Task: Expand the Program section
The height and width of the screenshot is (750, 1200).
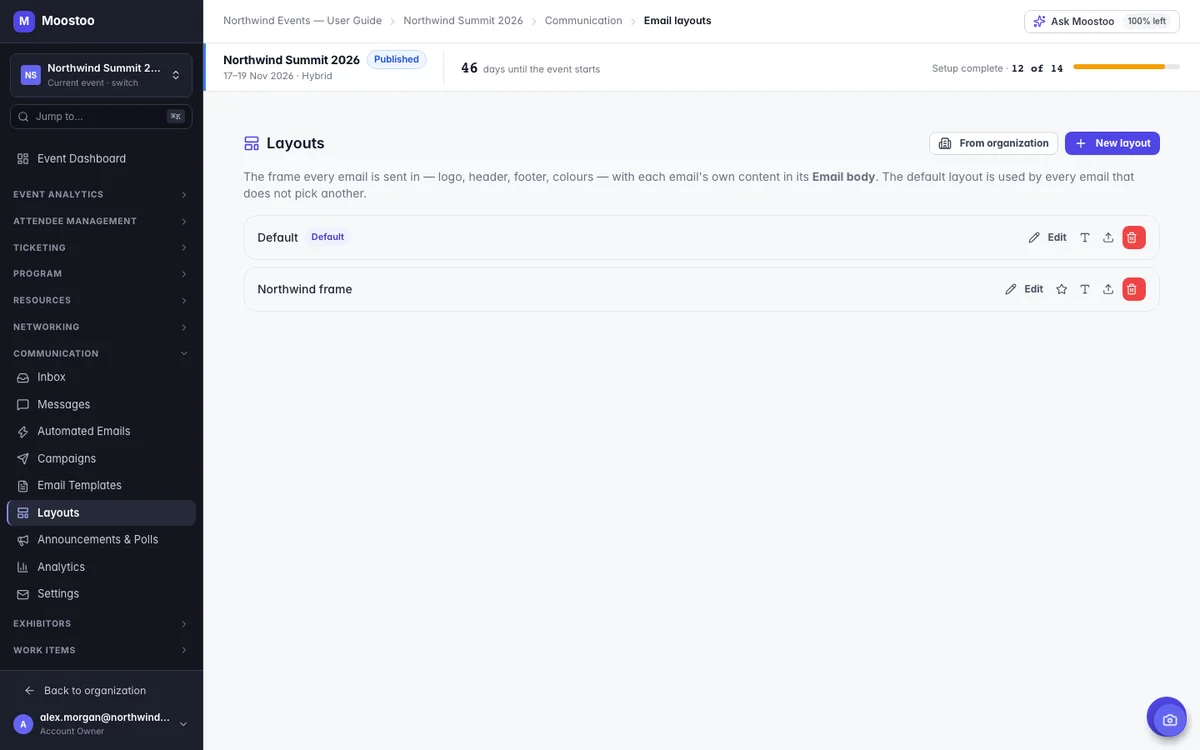Action: [101, 273]
